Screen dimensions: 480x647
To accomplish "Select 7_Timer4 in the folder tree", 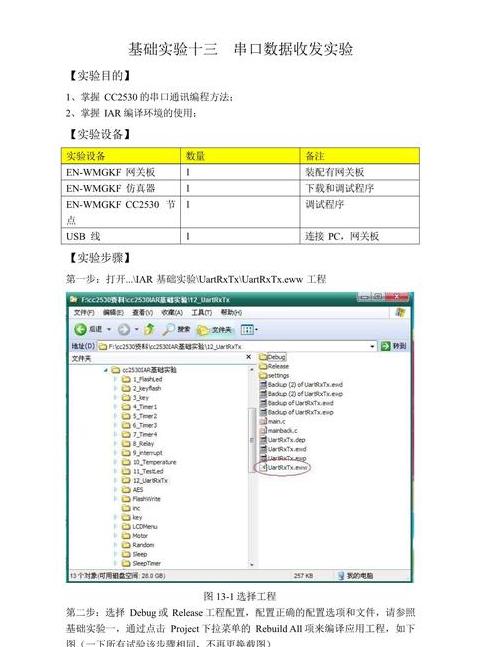I will tap(140, 434).
